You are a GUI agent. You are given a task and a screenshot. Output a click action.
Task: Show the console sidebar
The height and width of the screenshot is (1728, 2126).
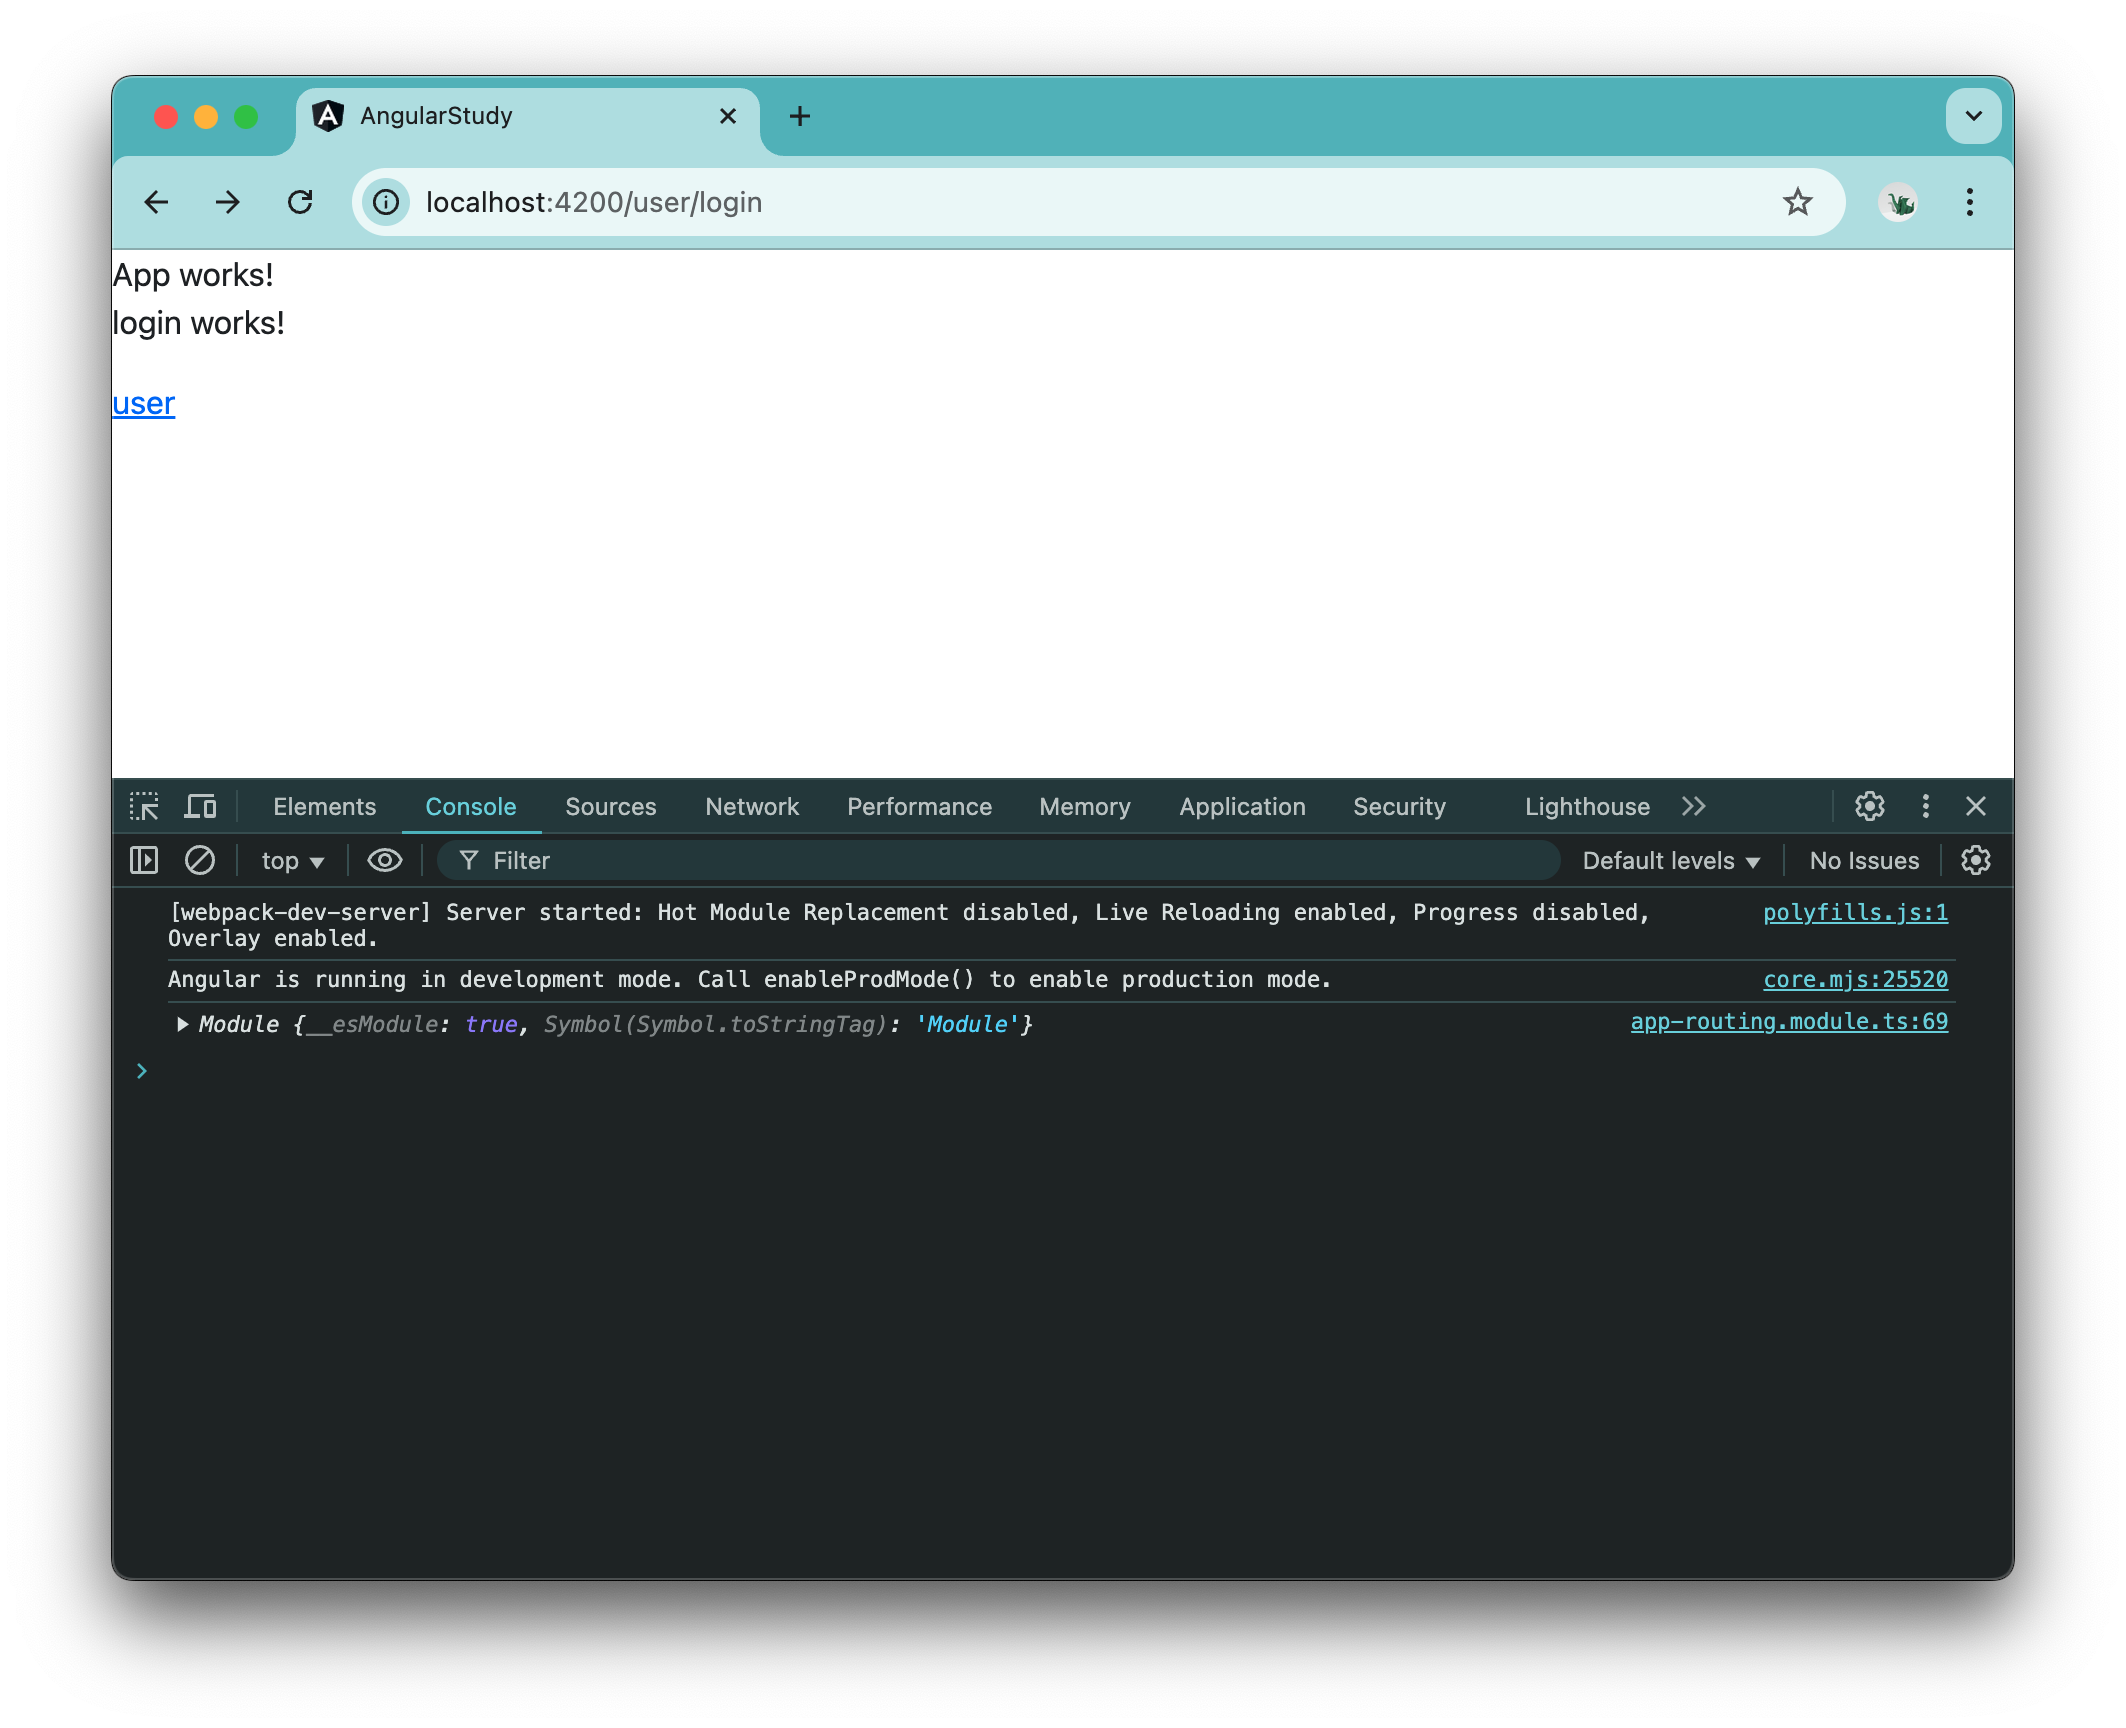pyautogui.click(x=143, y=860)
